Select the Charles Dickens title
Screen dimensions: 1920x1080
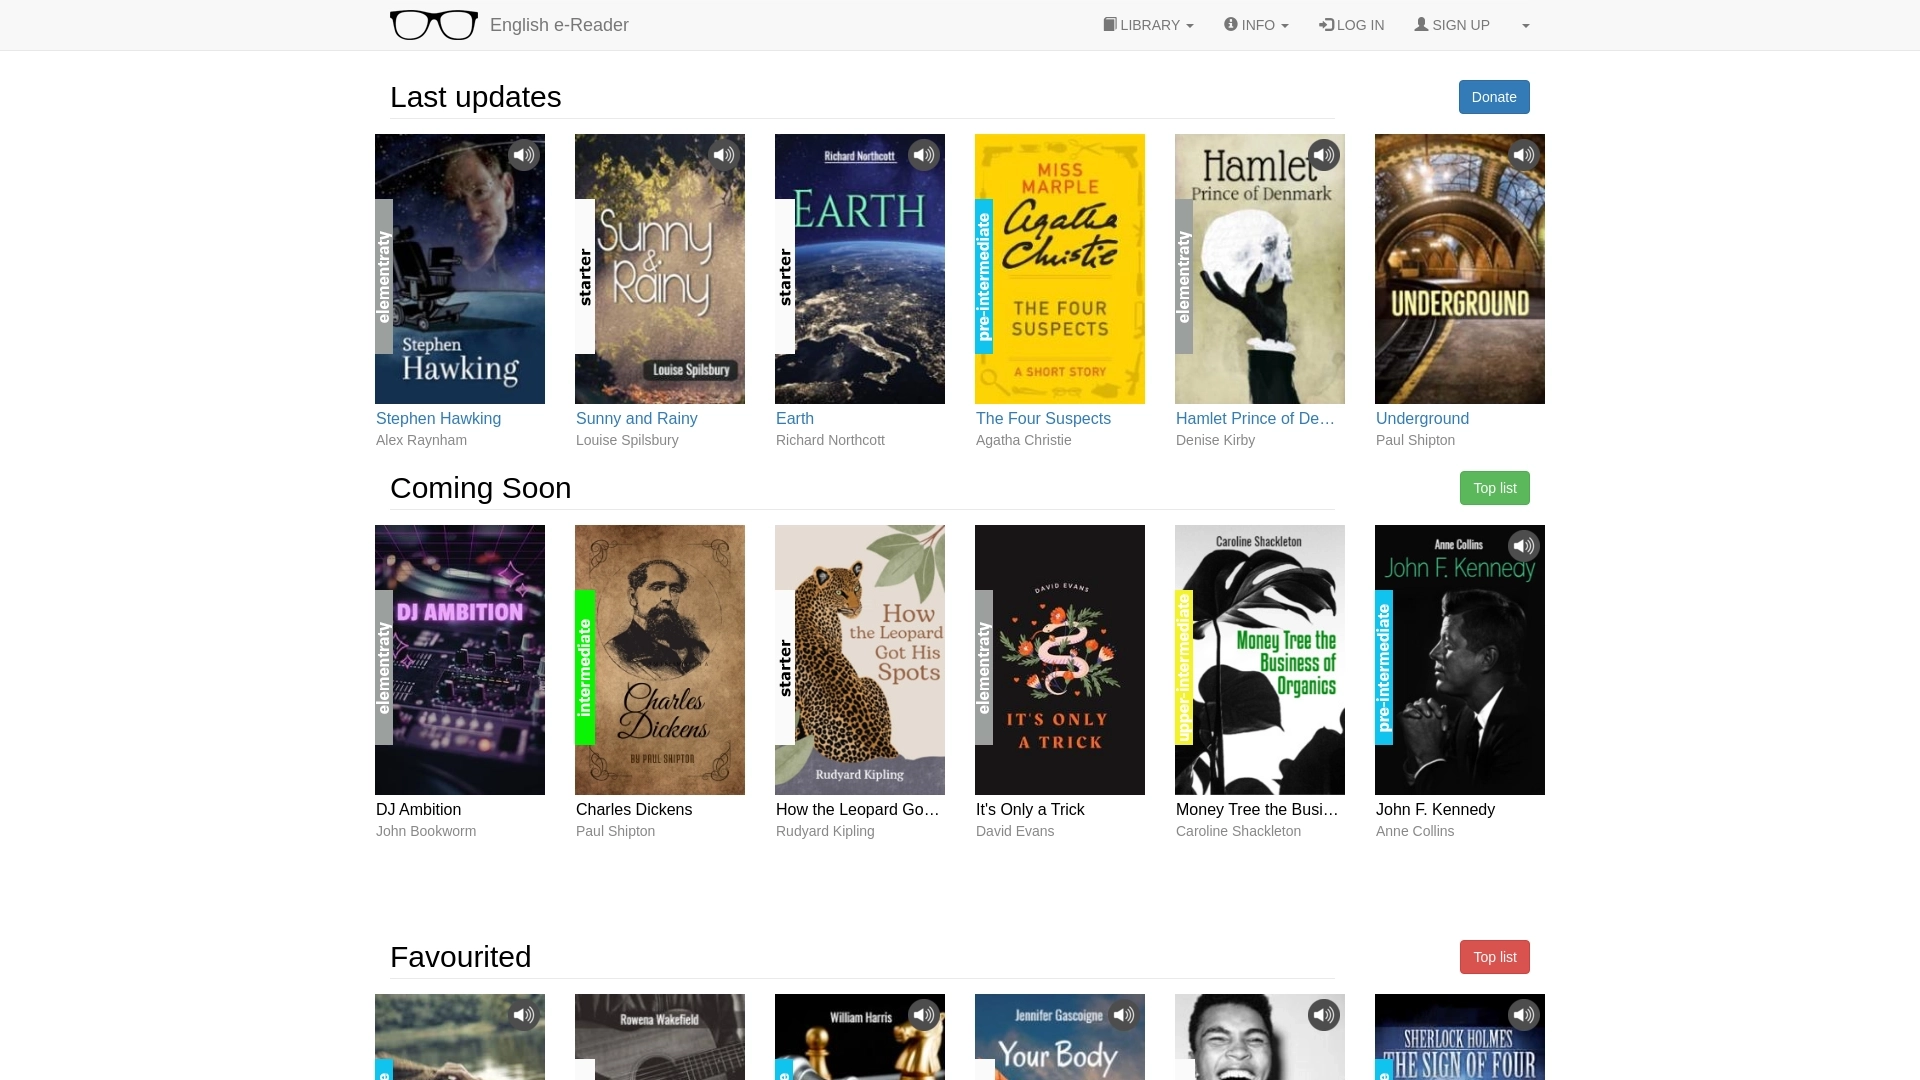[633, 809]
